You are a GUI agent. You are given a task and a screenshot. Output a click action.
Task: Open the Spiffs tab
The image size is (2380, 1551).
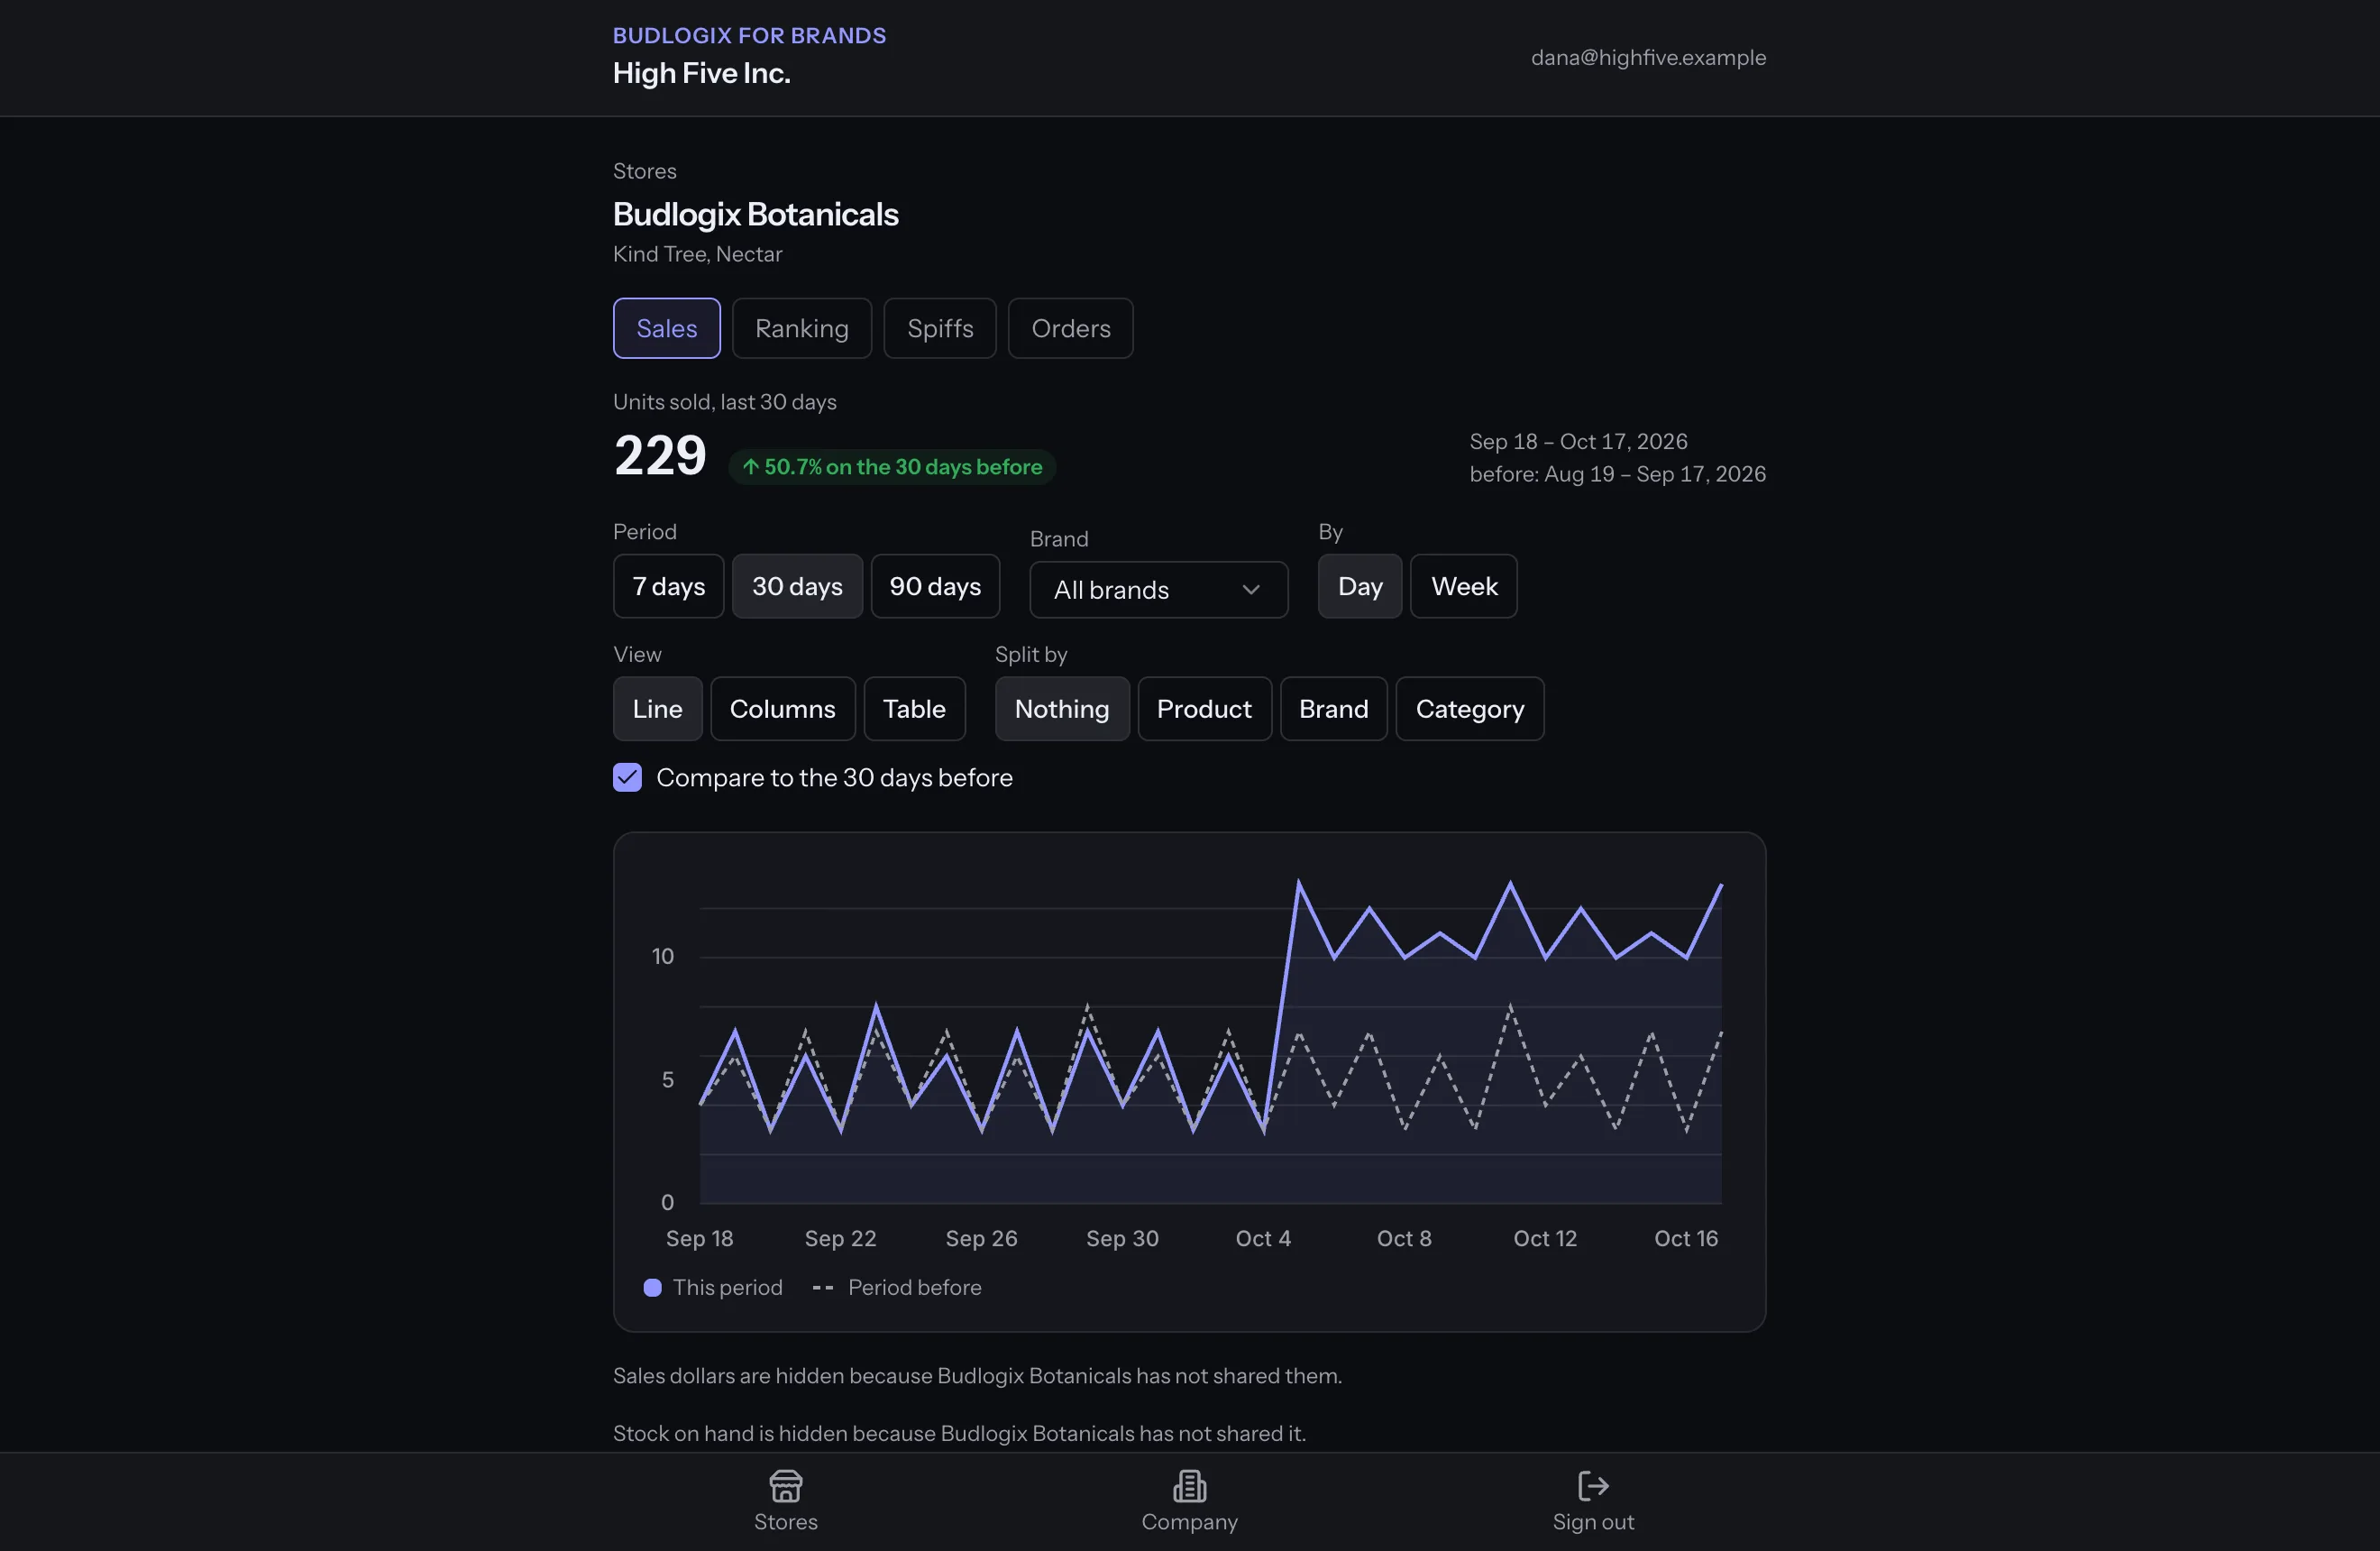pyautogui.click(x=940, y=328)
